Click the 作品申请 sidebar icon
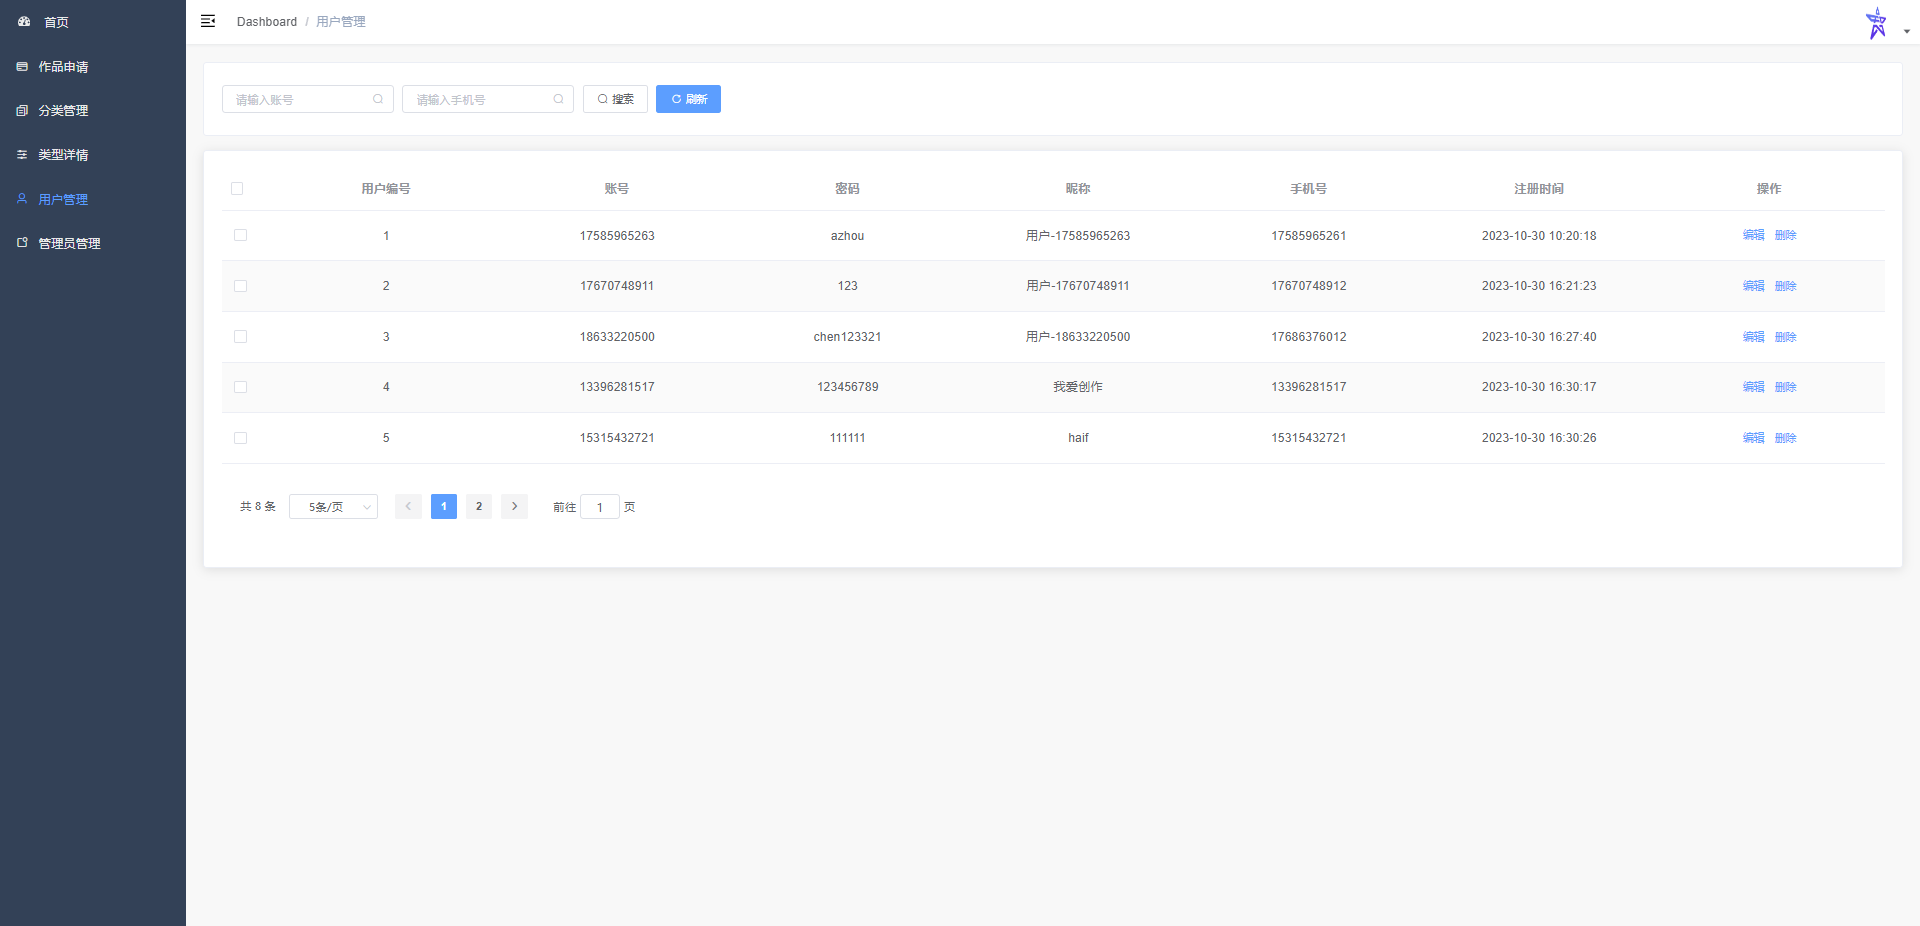 pos(22,66)
